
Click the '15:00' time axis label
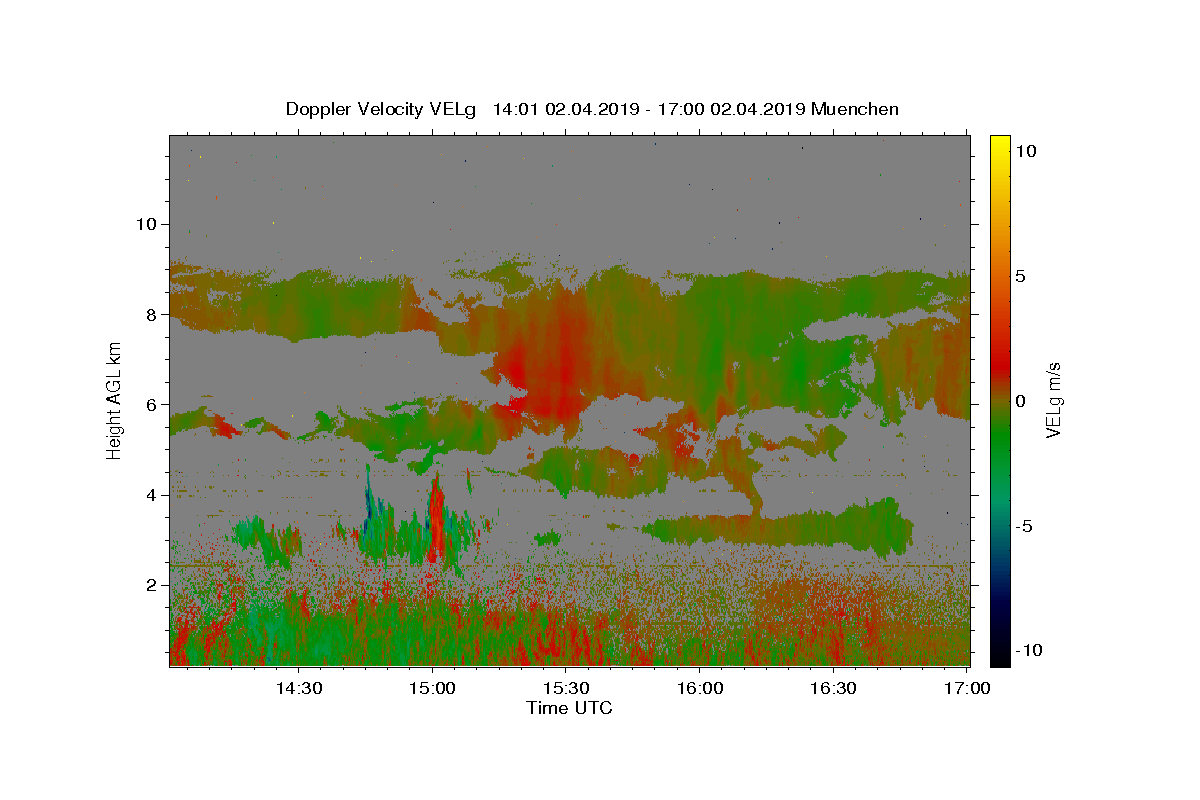click(432, 688)
